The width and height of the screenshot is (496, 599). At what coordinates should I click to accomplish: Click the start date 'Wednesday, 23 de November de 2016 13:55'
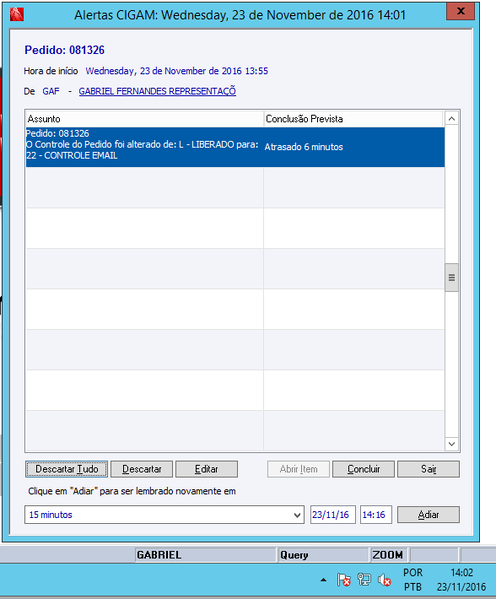(x=177, y=71)
